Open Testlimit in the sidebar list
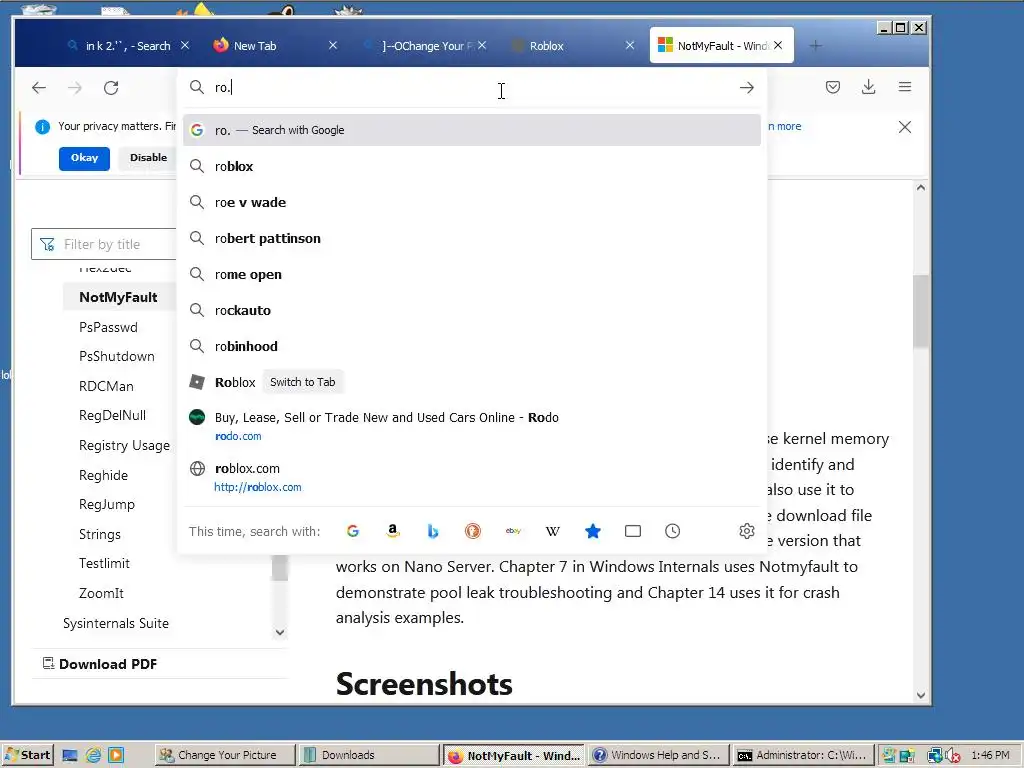1024x768 pixels. tap(104, 563)
